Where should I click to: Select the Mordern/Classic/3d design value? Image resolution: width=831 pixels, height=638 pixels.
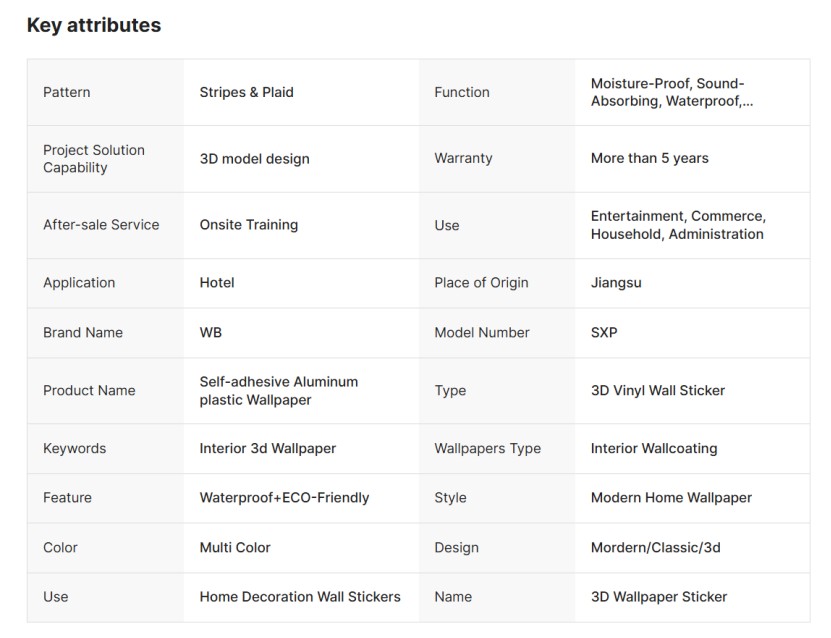click(x=655, y=548)
